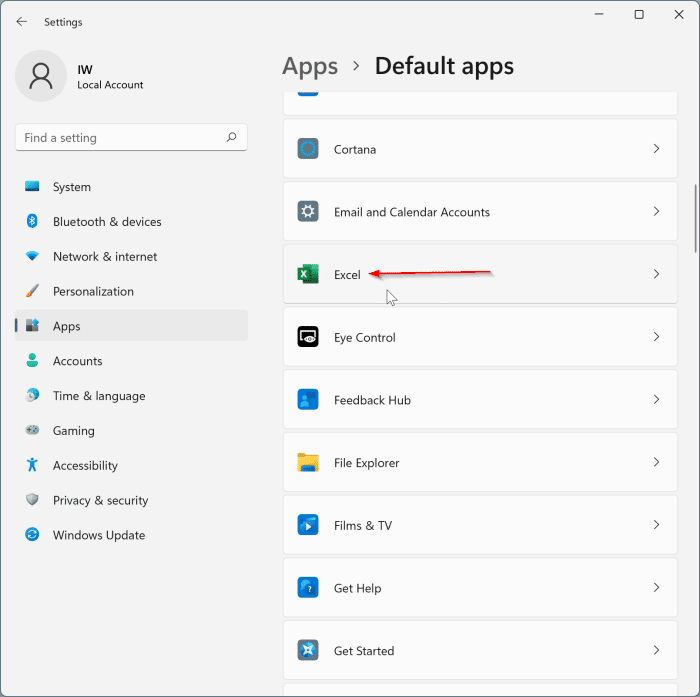Open the Excel default app entry
Viewport: 700px width, 697px height.
click(480, 274)
